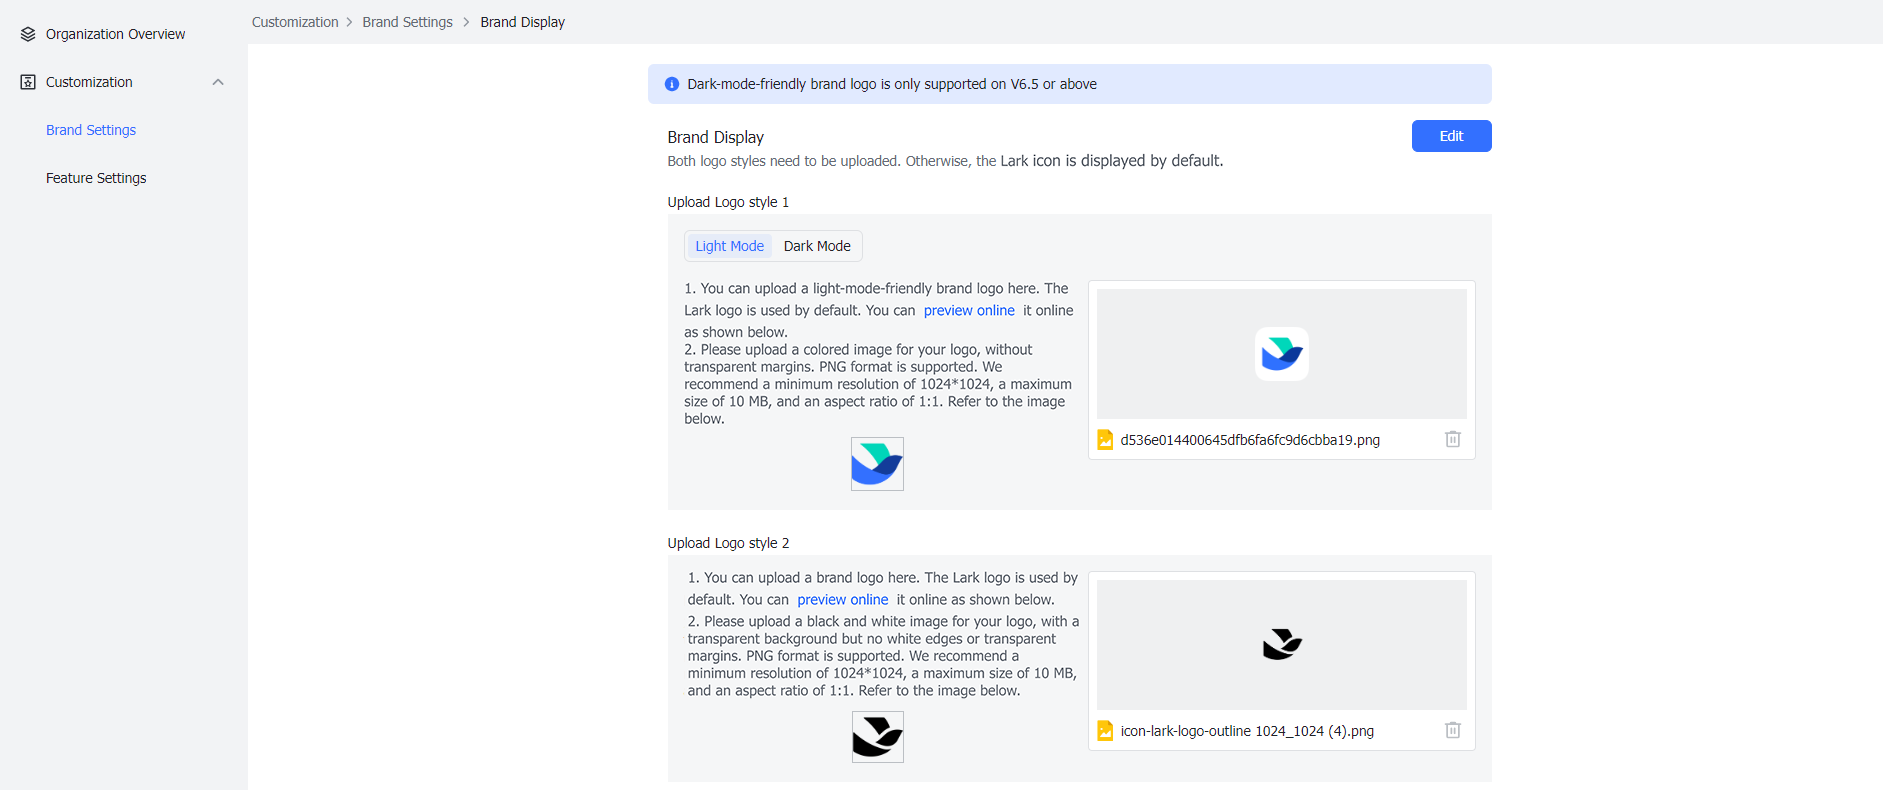Click the file icon beside icon-lark-logo-outline png

1105,731
